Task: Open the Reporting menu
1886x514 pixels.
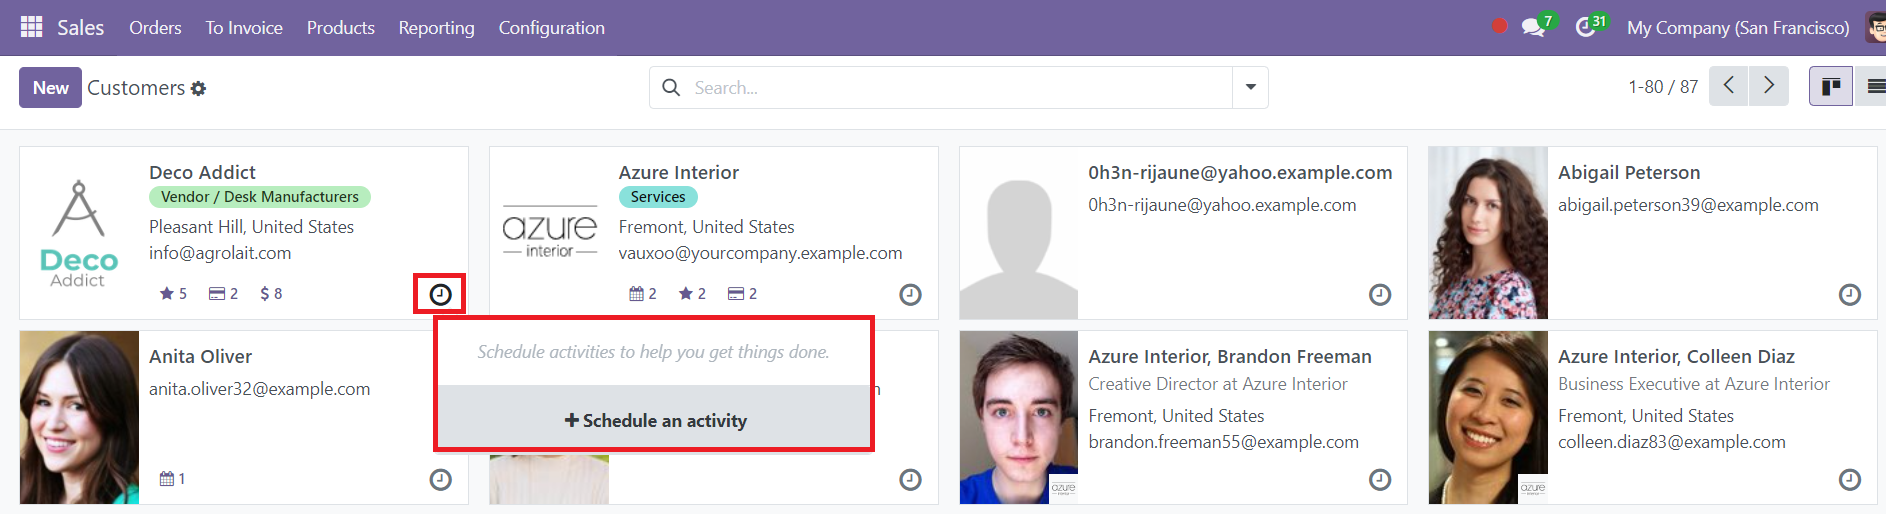Action: pos(436,28)
